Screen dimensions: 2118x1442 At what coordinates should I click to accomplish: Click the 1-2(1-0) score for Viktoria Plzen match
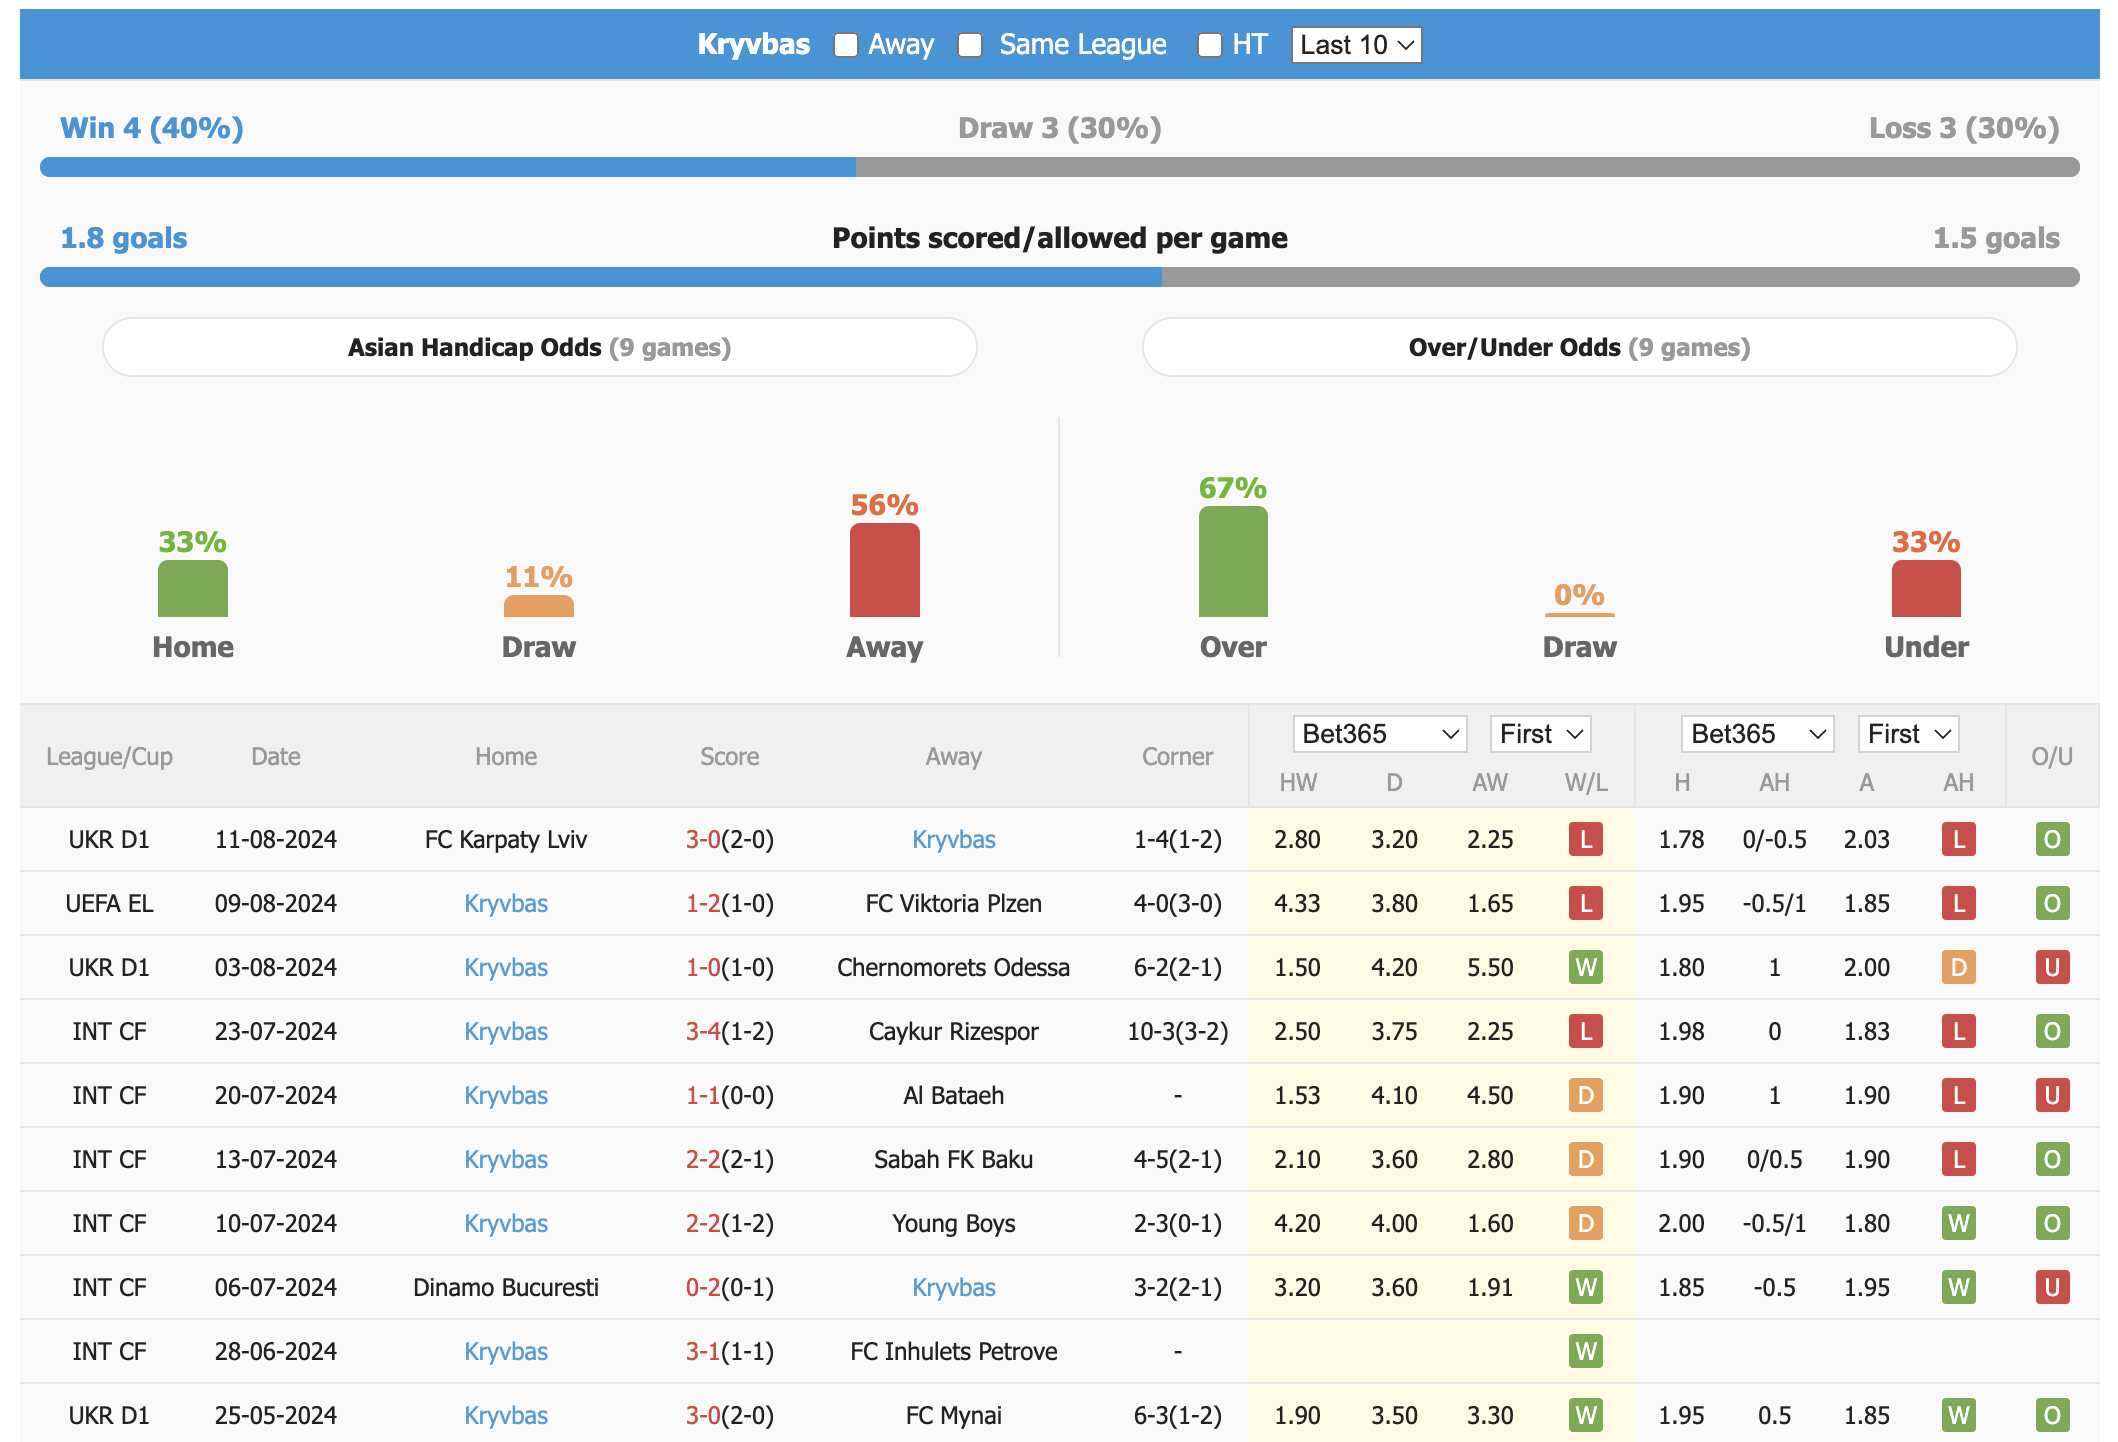pyautogui.click(x=730, y=903)
